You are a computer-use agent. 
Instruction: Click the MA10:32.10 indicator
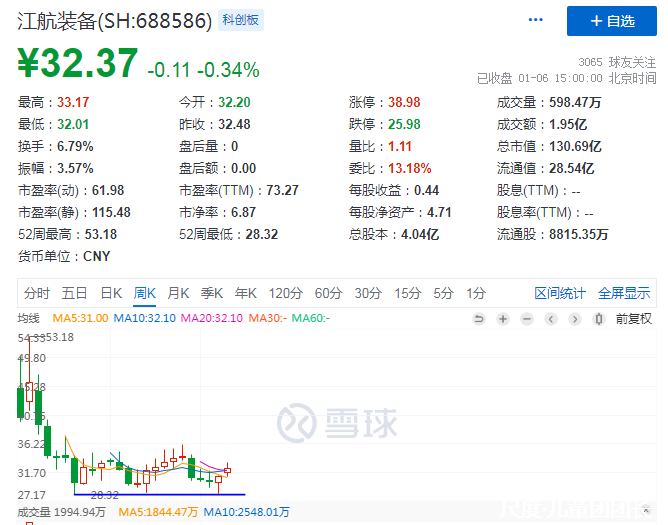[144, 318]
